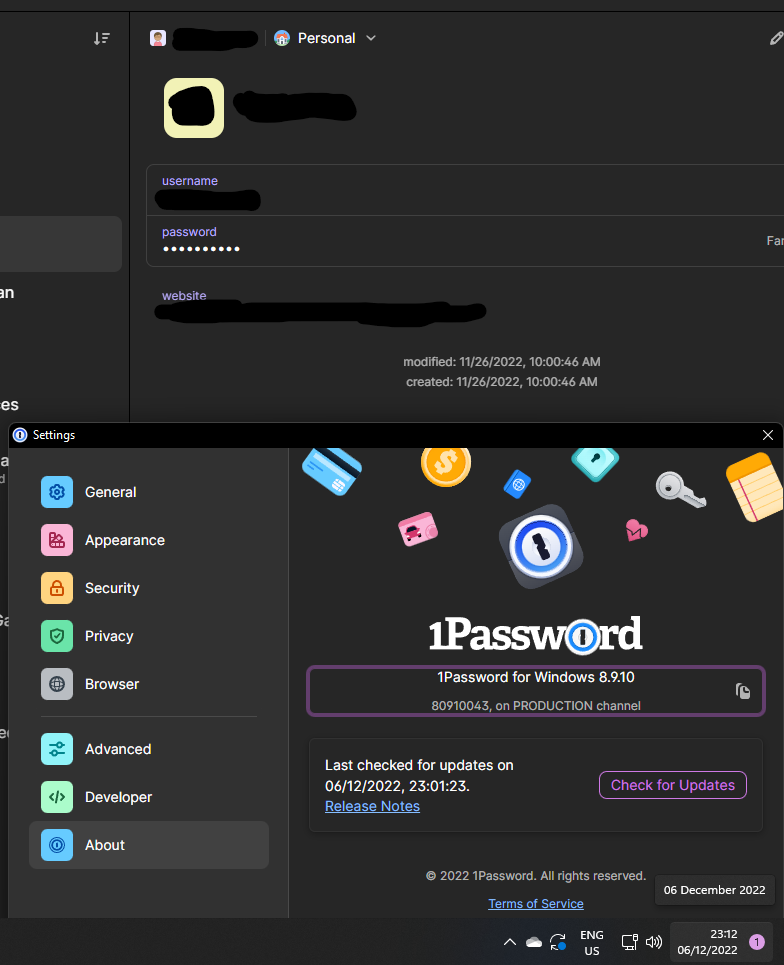Click the Personal vault house icon
The height and width of the screenshot is (965, 784).
tap(282, 38)
